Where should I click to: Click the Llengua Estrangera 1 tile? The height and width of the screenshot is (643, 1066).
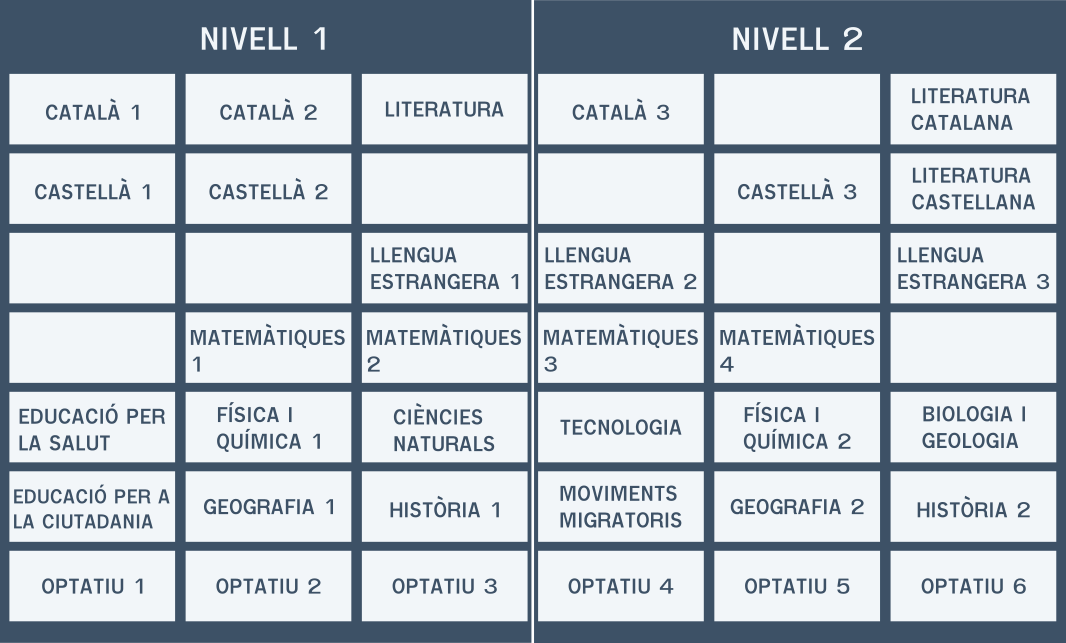(444, 268)
